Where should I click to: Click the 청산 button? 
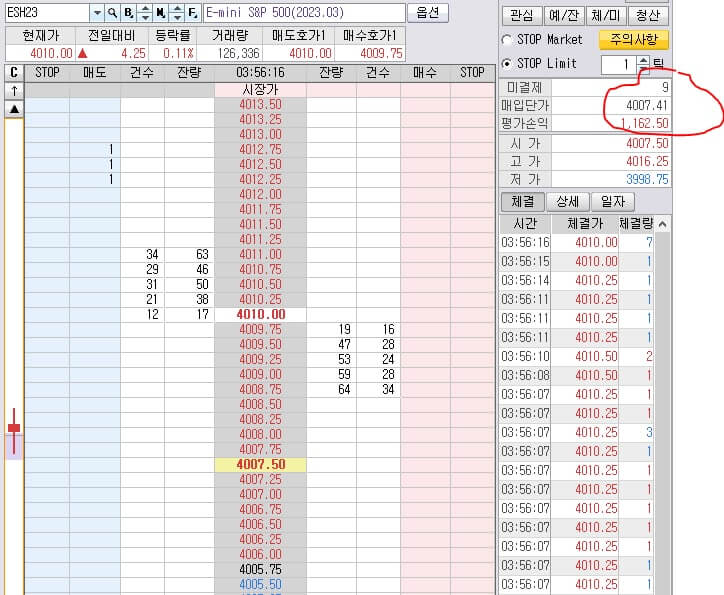(x=647, y=16)
